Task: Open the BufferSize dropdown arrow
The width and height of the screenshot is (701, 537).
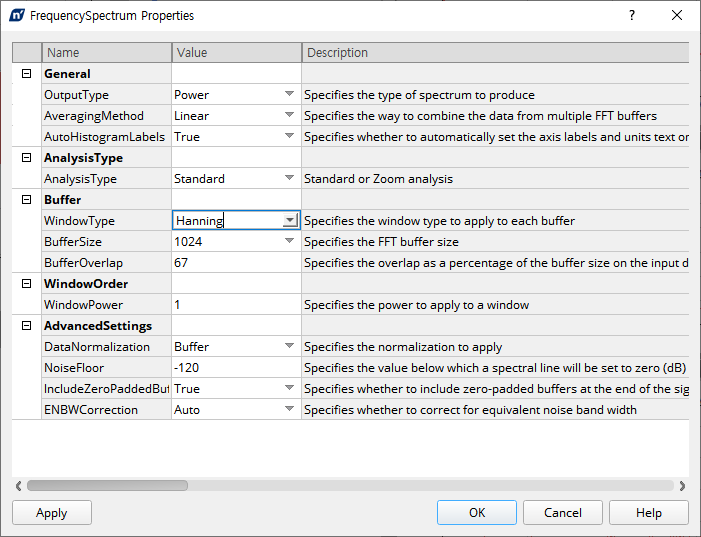Action: pos(289,241)
